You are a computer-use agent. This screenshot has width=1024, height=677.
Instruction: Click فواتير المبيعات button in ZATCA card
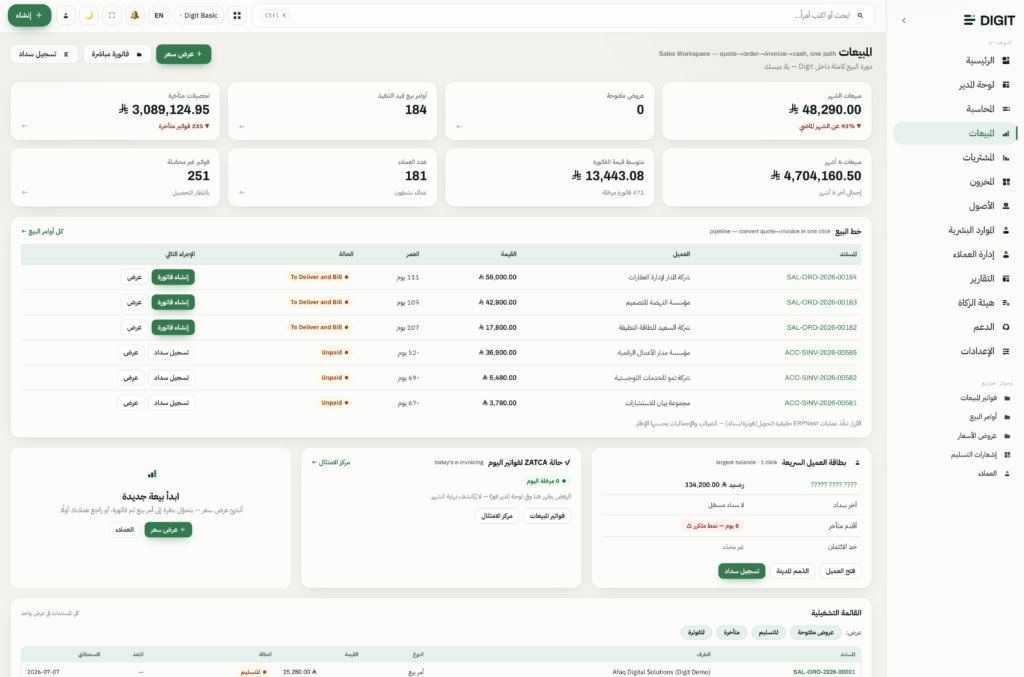[547, 516]
